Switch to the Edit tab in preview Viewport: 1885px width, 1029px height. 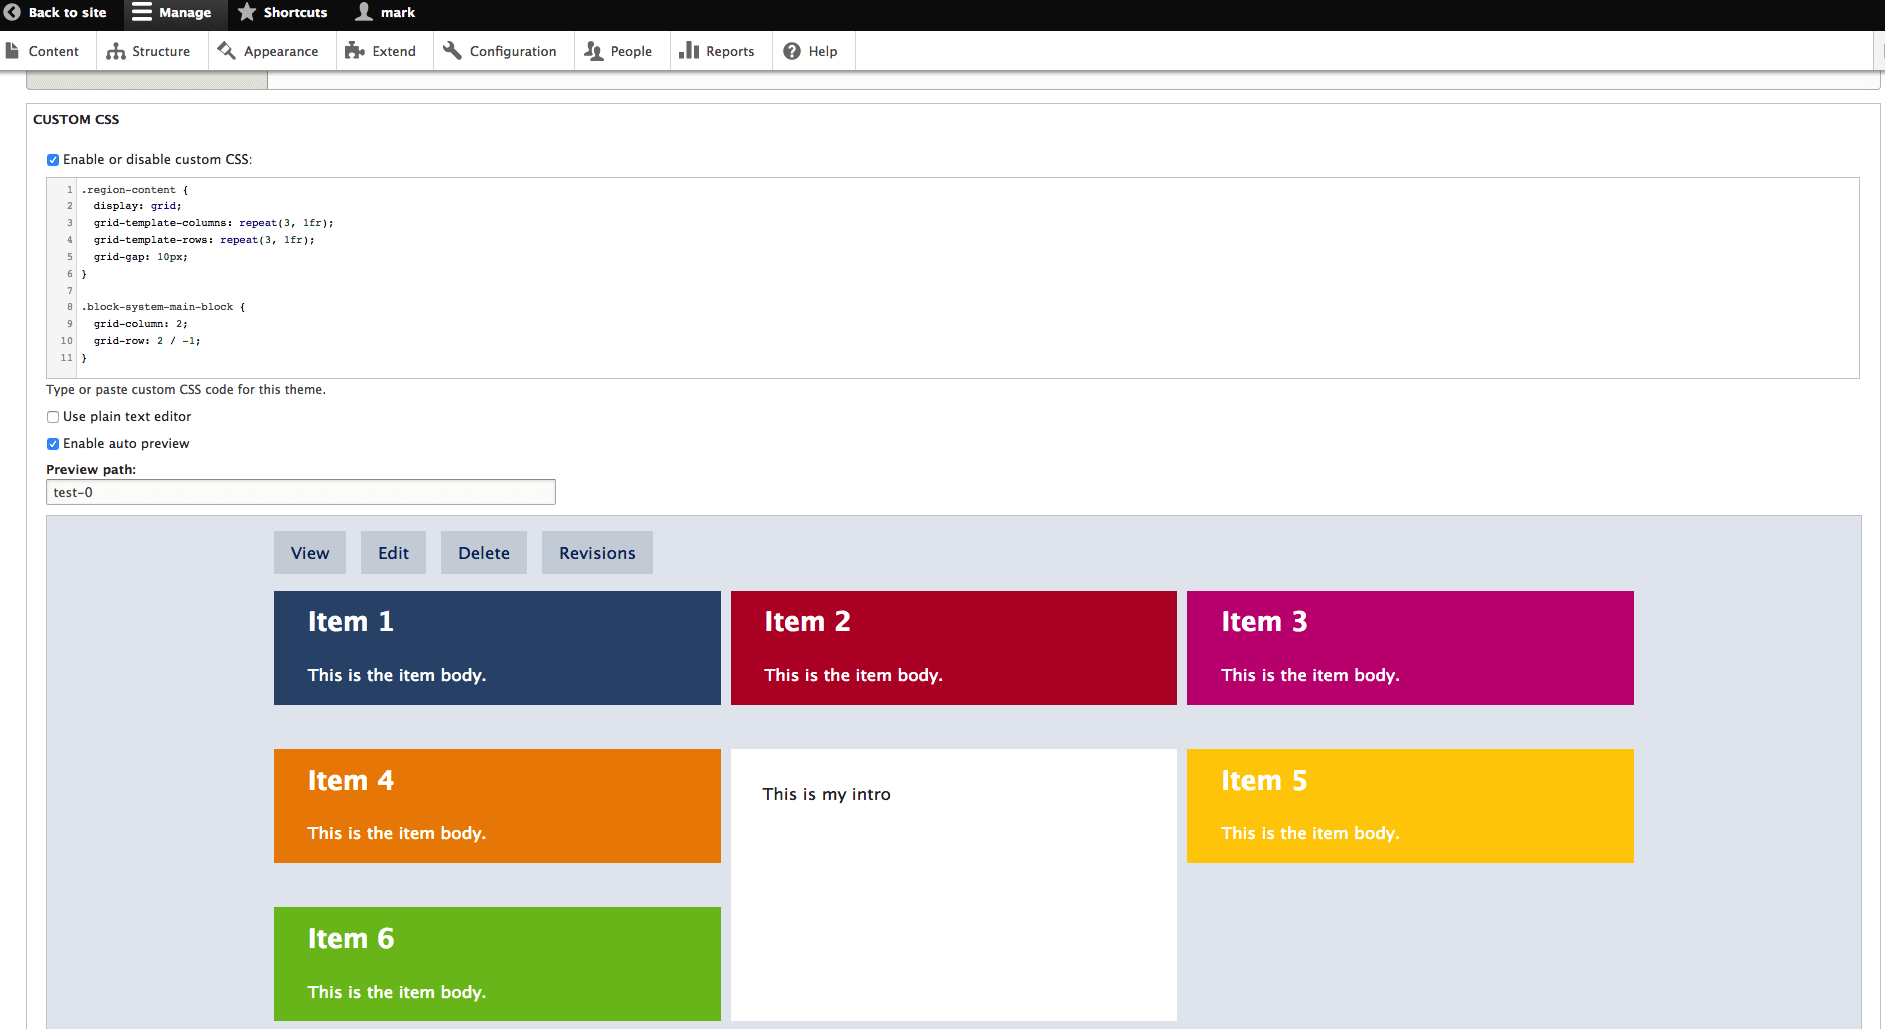click(x=393, y=553)
